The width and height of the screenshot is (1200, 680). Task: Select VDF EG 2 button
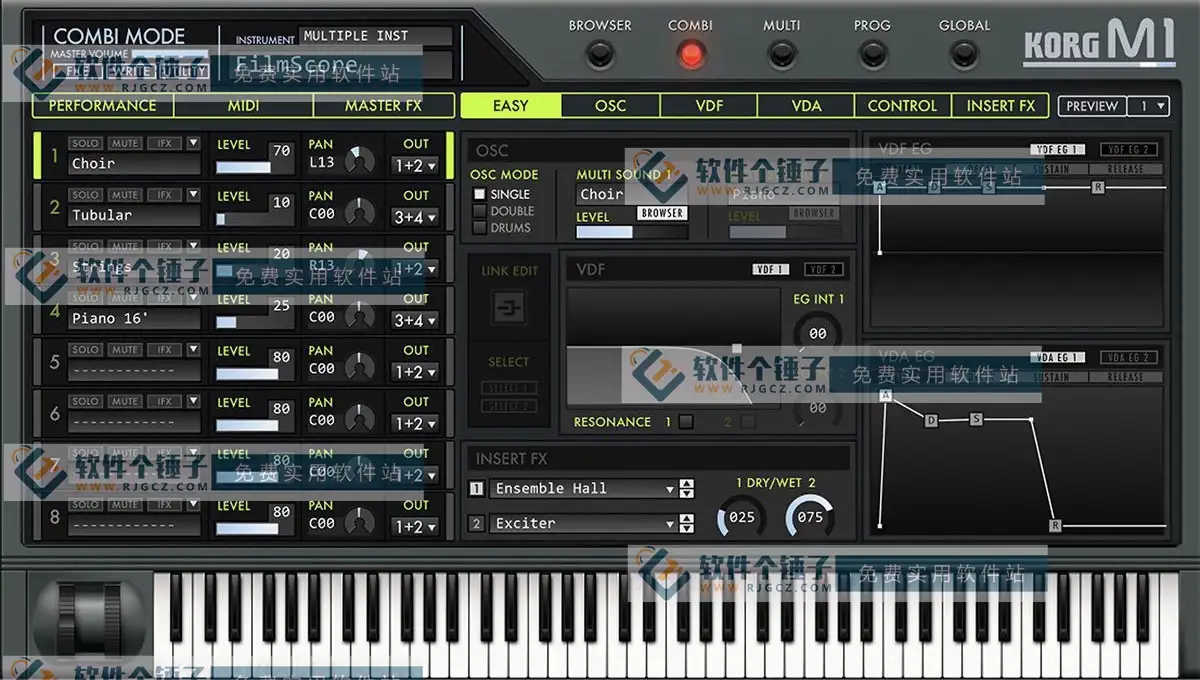coord(1130,150)
